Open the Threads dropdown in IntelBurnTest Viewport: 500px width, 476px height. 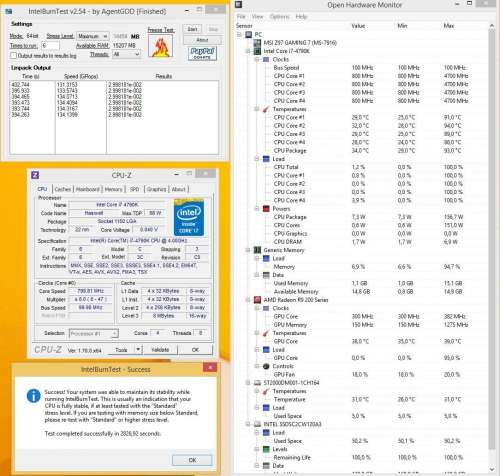[x=126, y=54]
